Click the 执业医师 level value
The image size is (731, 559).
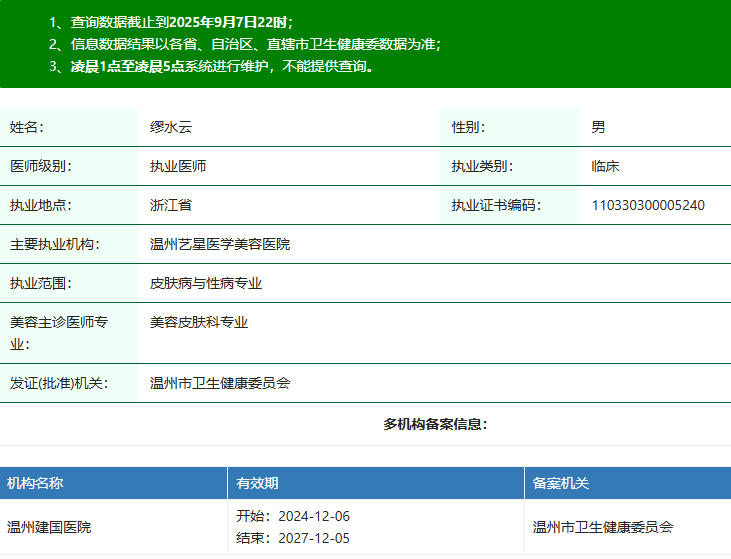point(178,166)
